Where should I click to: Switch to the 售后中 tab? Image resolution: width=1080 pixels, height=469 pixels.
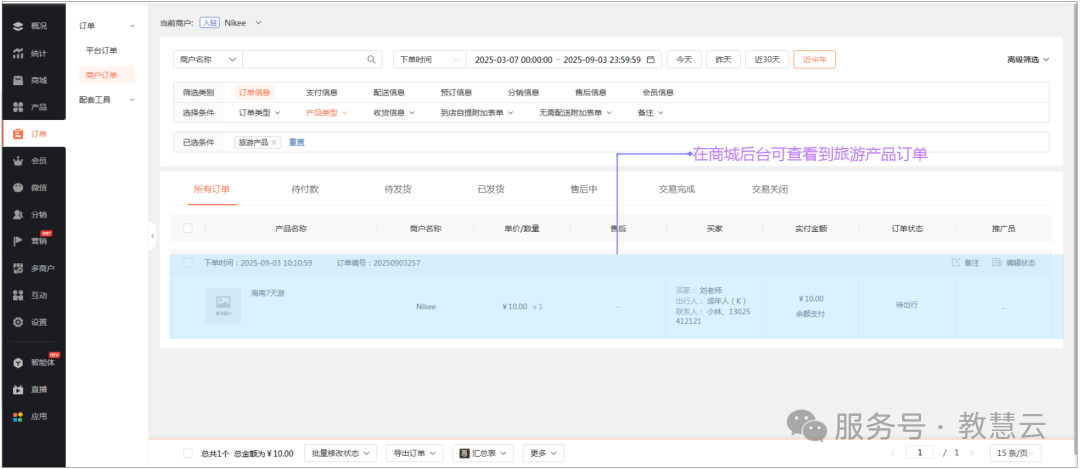(583, 189)
